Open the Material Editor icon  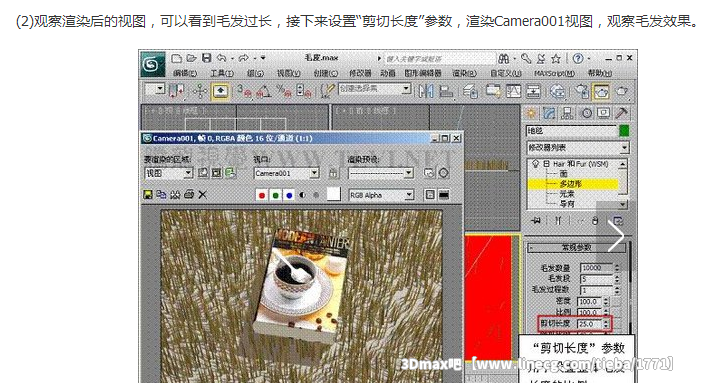[557, 91]
